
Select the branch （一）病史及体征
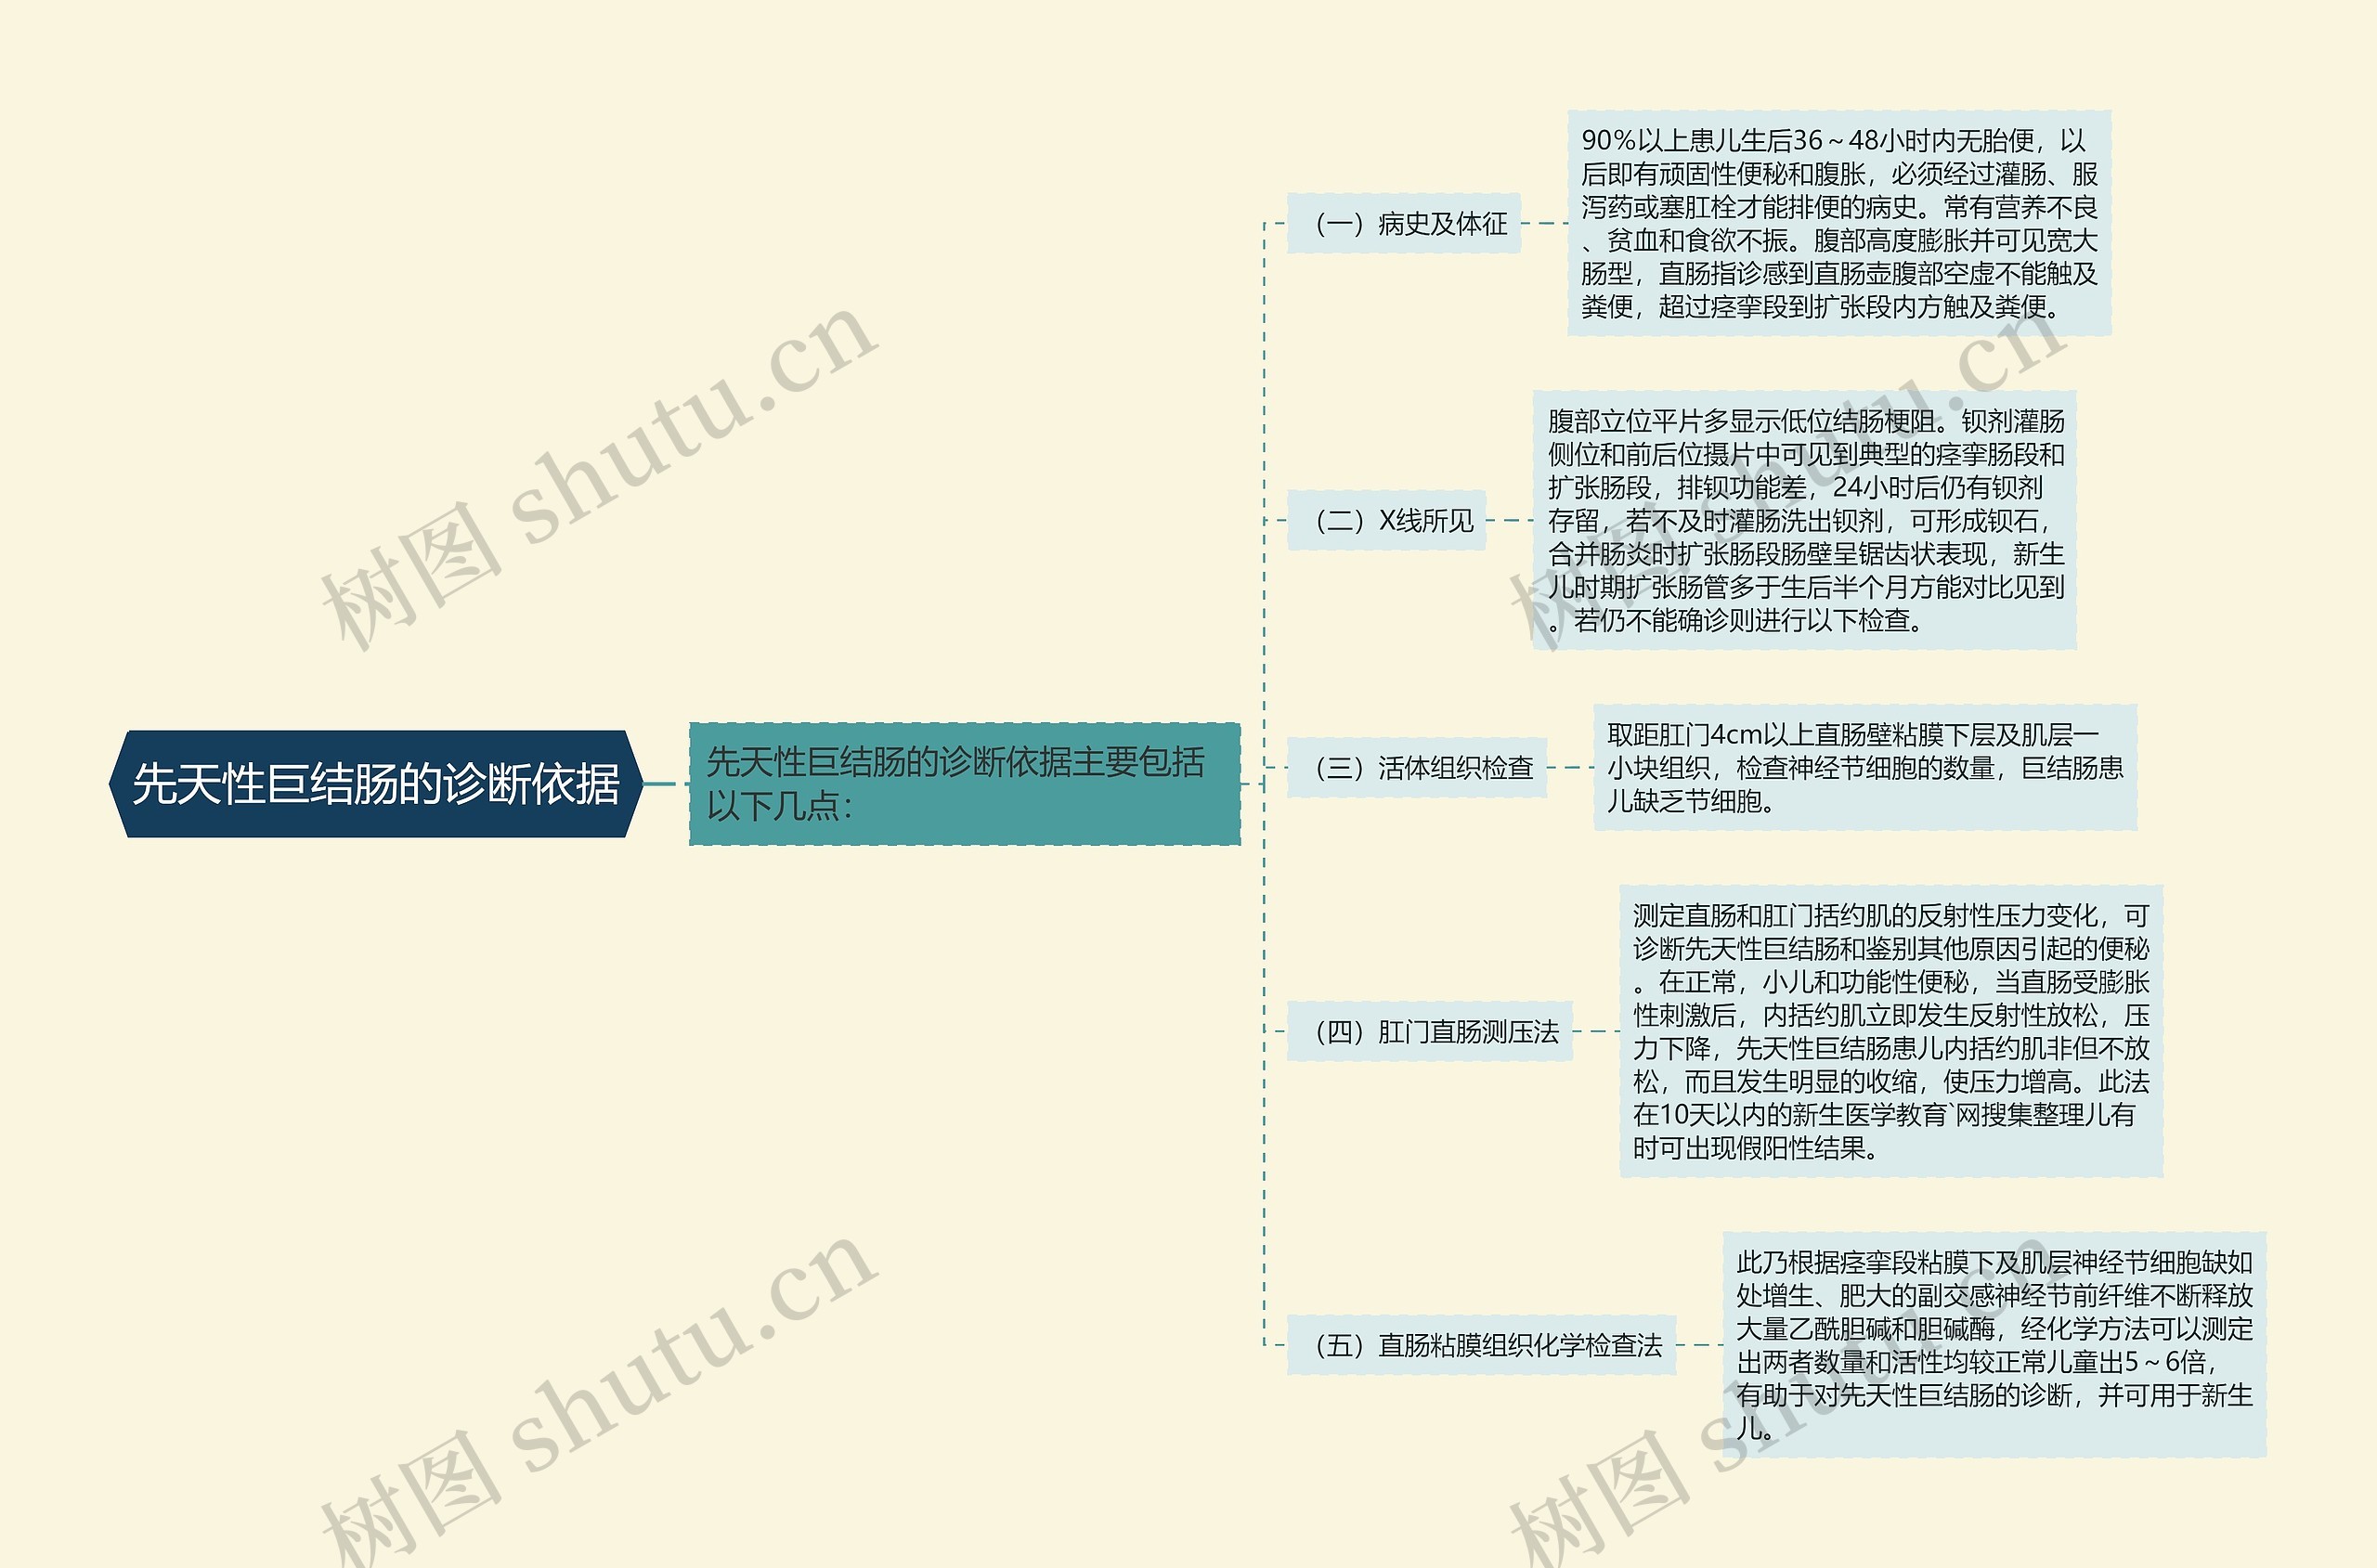(1403, 223)
